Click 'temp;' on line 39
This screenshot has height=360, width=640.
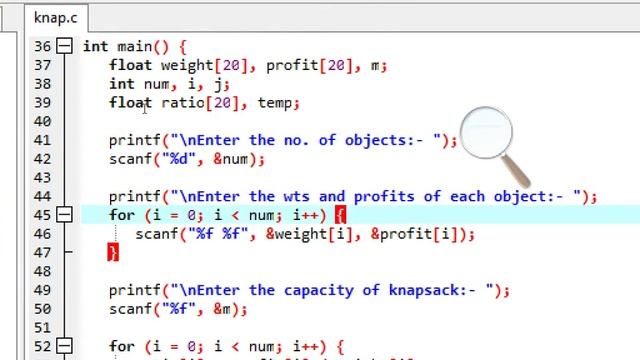(279, 103)
